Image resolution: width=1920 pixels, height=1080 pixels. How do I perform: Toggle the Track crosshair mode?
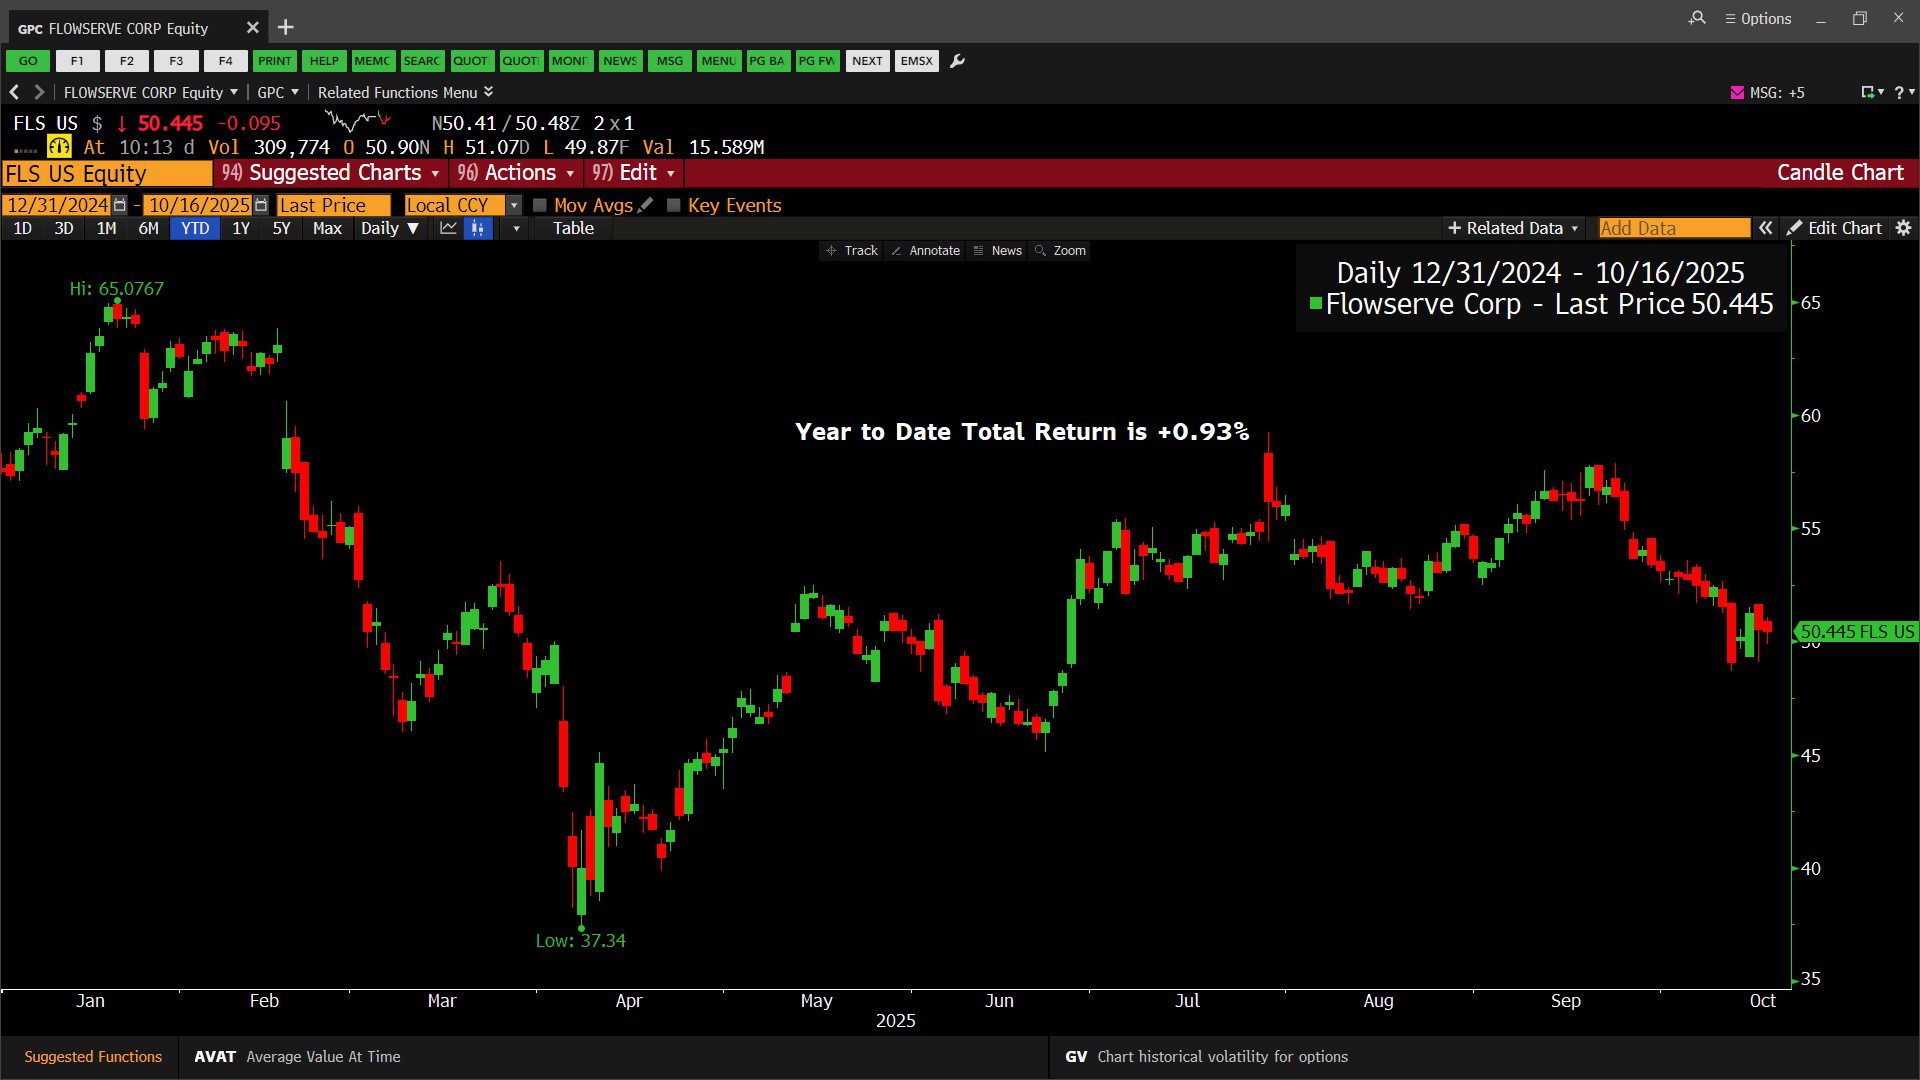[852, 251]
